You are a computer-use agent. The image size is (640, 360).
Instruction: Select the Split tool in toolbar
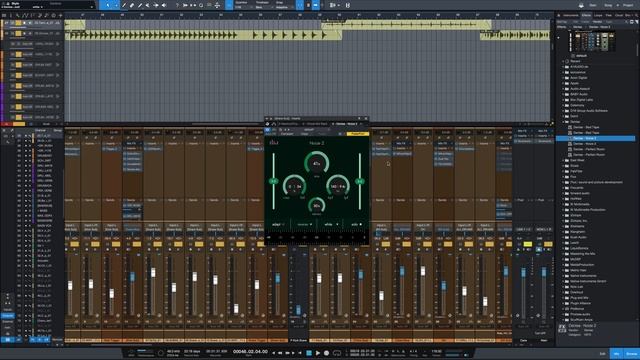pyautogui.click(x=124, y=5)
